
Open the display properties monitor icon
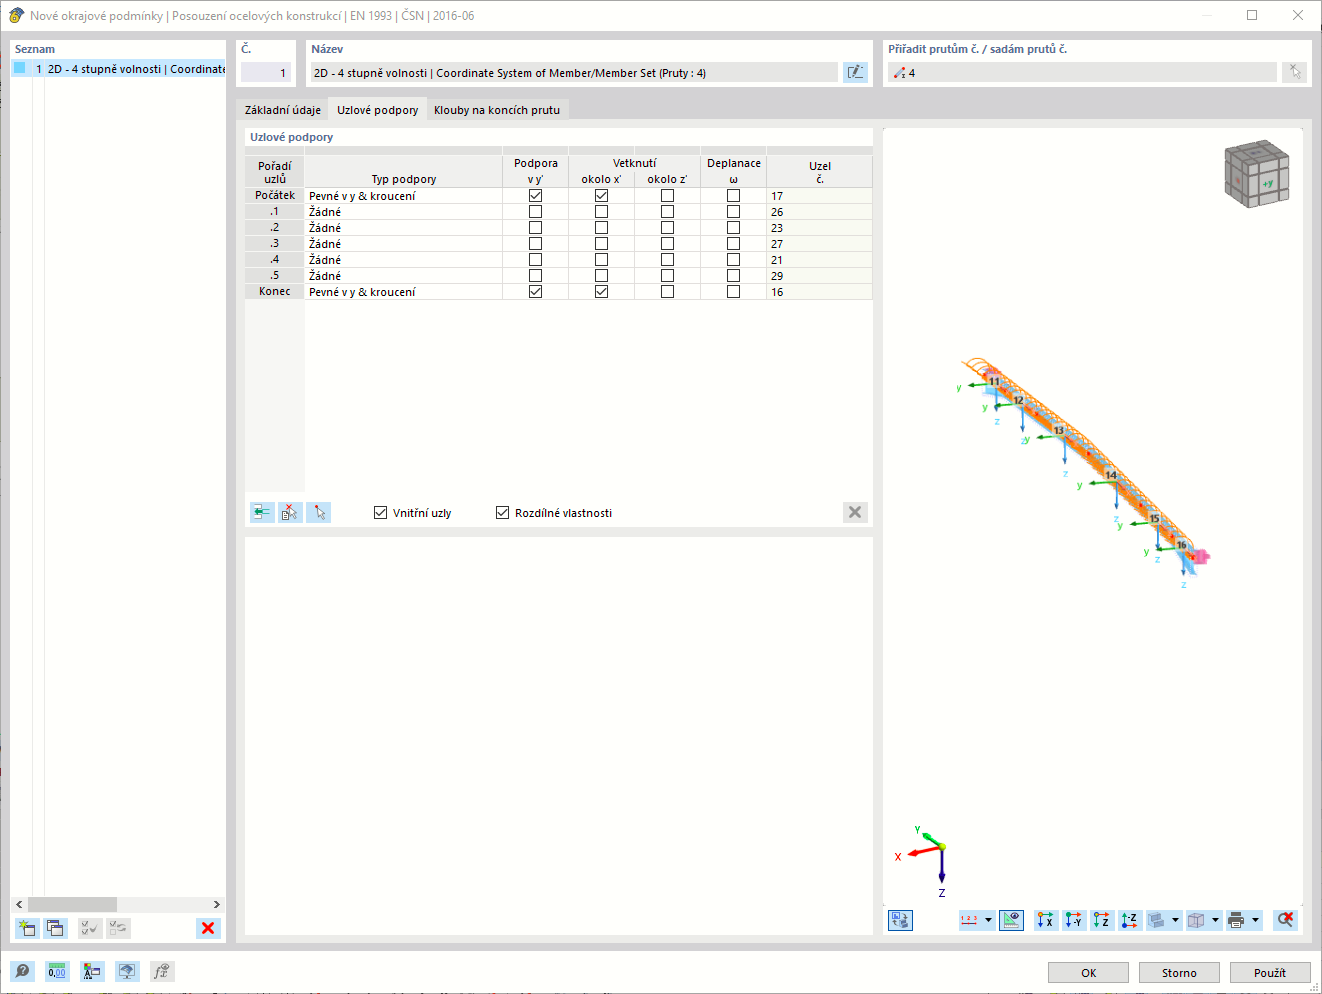click(127, 971)
